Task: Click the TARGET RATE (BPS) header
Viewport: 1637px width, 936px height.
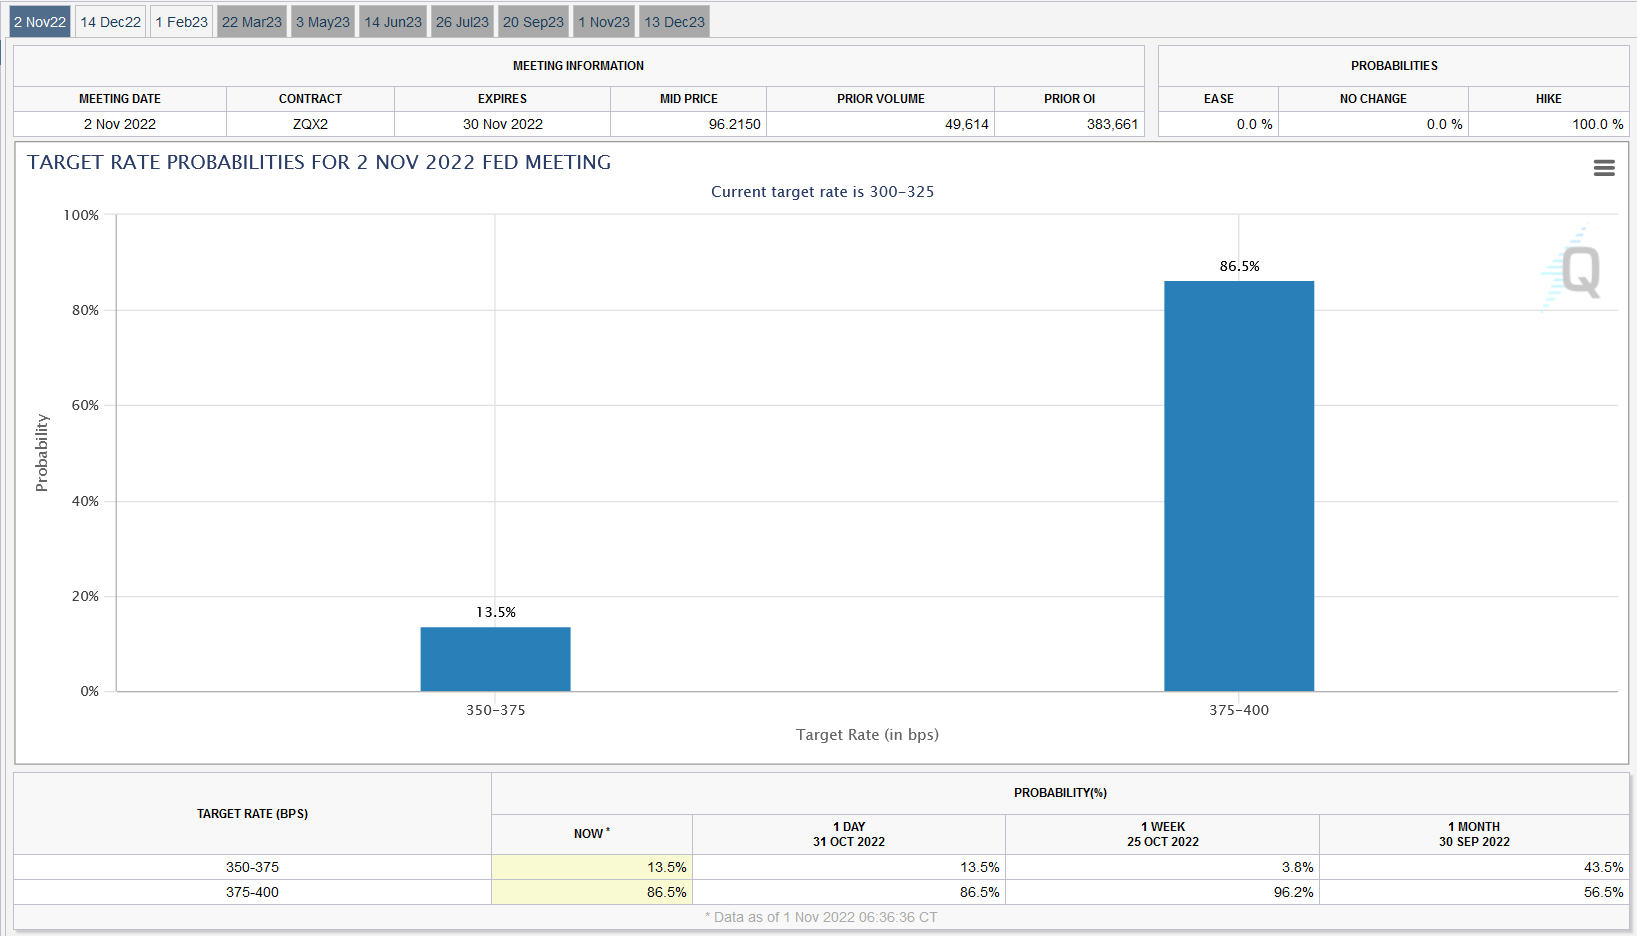Action: click(x=252, y=814)
